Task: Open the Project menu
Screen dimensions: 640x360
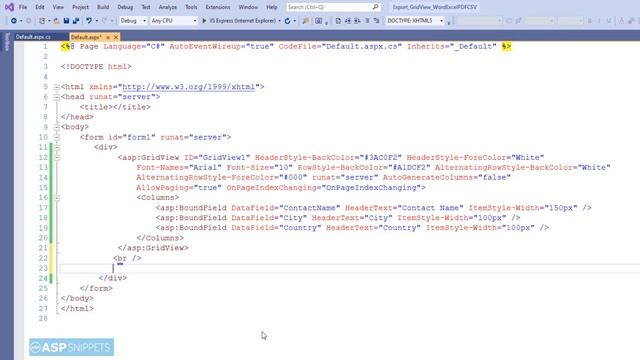Action: (x=80, y=7)
